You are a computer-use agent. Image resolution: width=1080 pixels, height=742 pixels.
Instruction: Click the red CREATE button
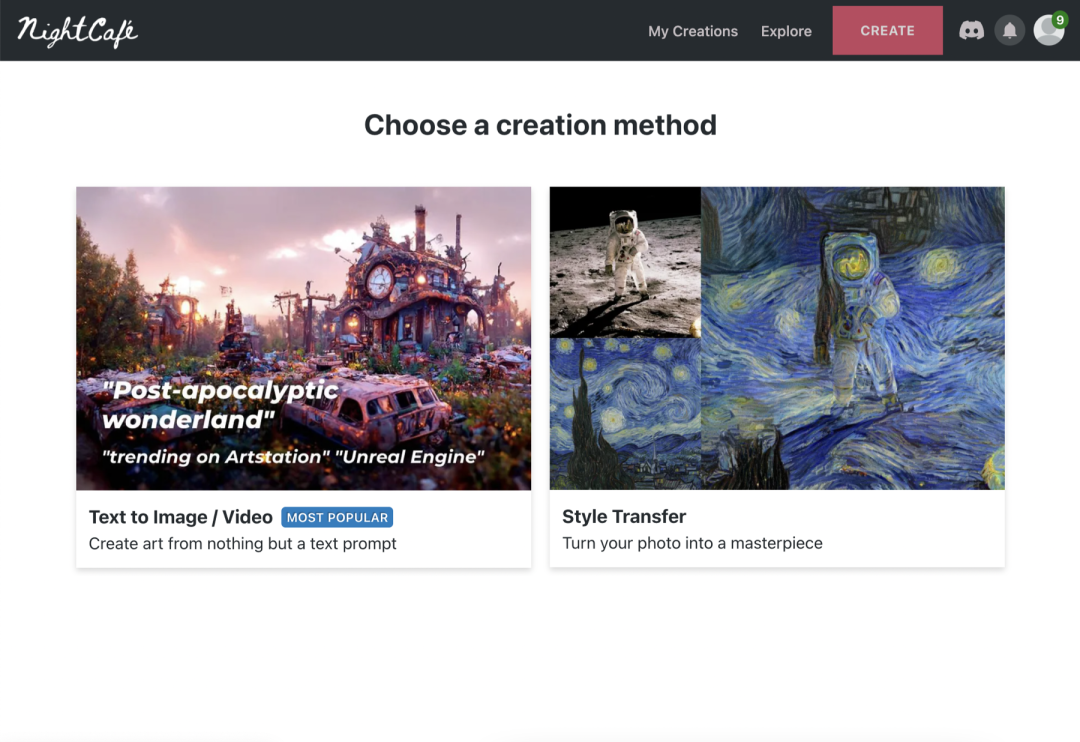pos(887,30)
